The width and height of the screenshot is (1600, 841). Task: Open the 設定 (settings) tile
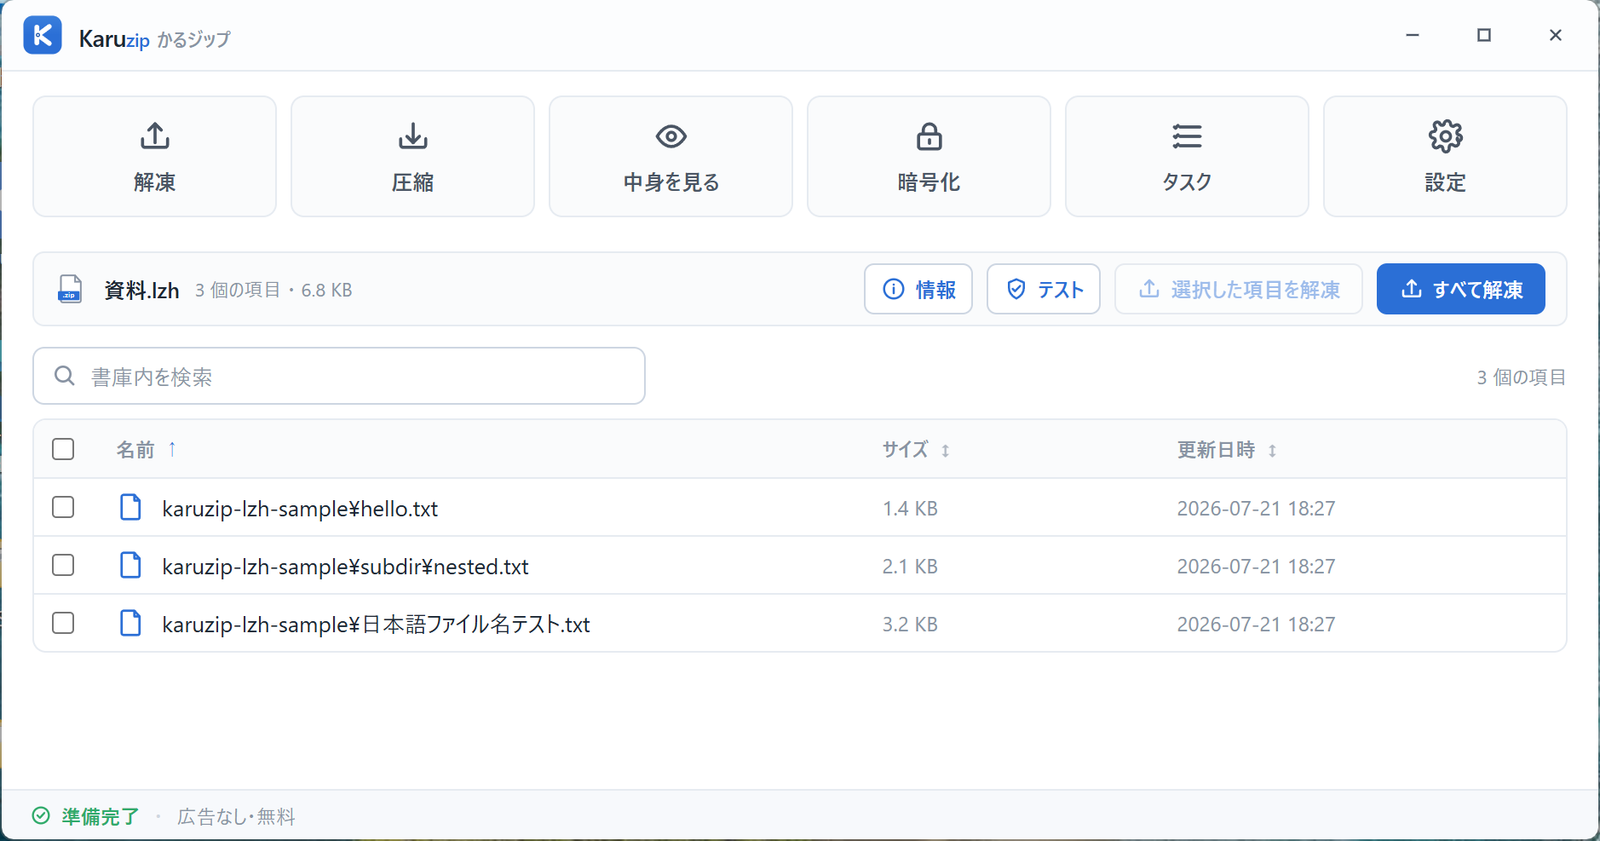click(x=1445, y=156)
